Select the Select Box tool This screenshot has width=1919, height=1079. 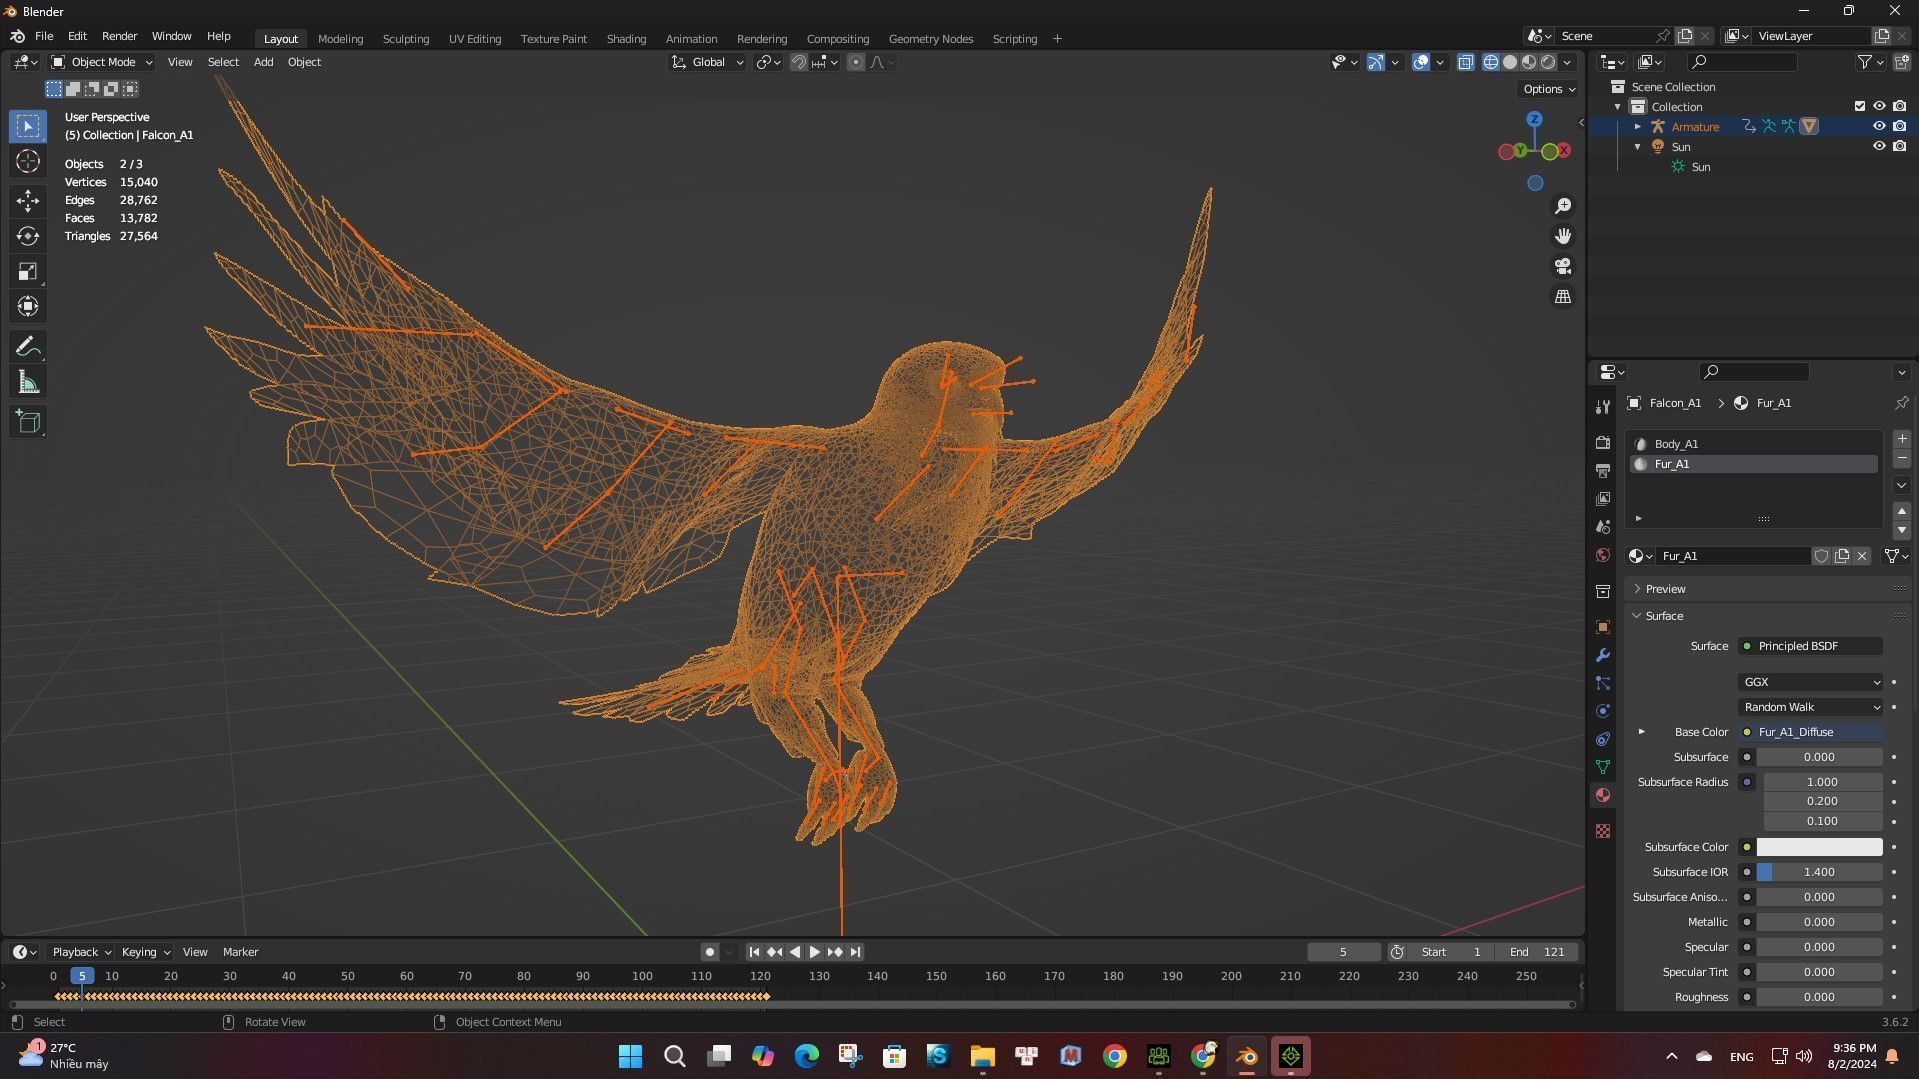(x=28, y=126)
